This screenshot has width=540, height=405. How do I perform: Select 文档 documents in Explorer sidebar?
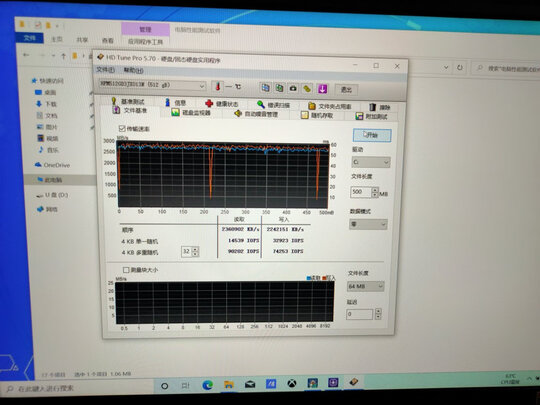click(47, 115)
